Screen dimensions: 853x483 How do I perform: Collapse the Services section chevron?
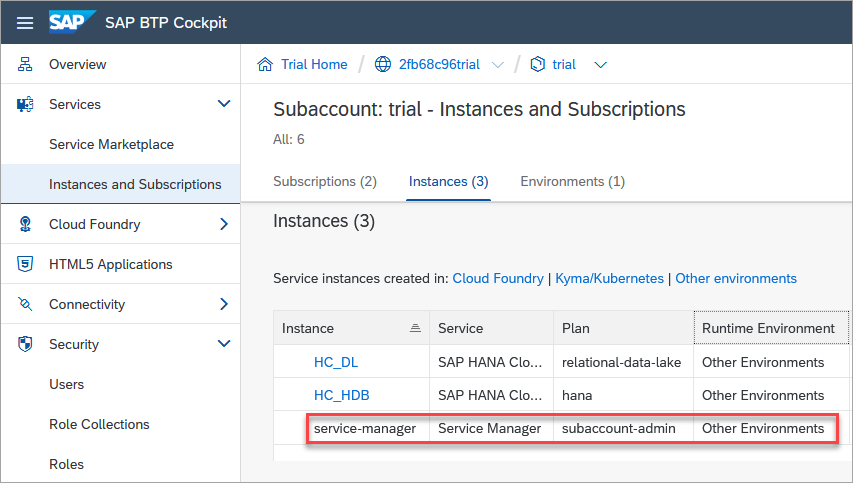(x=224, y=103)
